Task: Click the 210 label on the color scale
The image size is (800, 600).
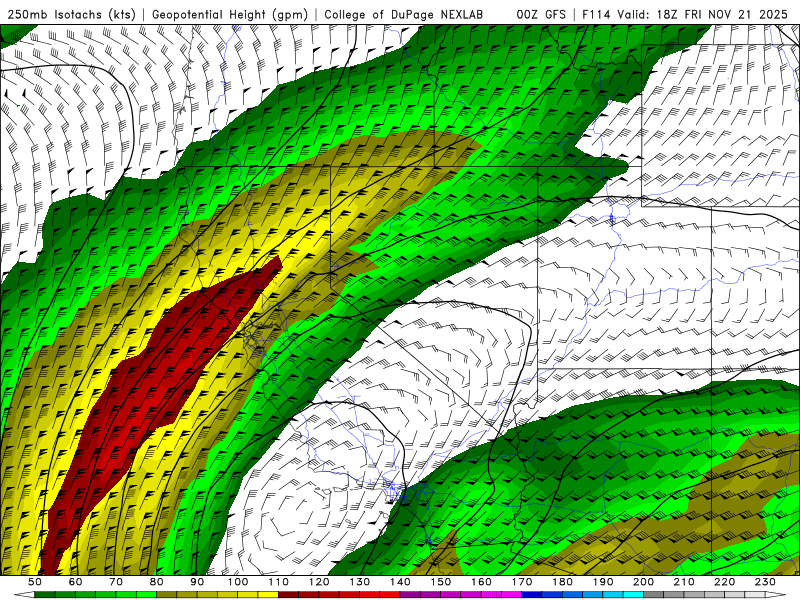Action: pos(685,582)
